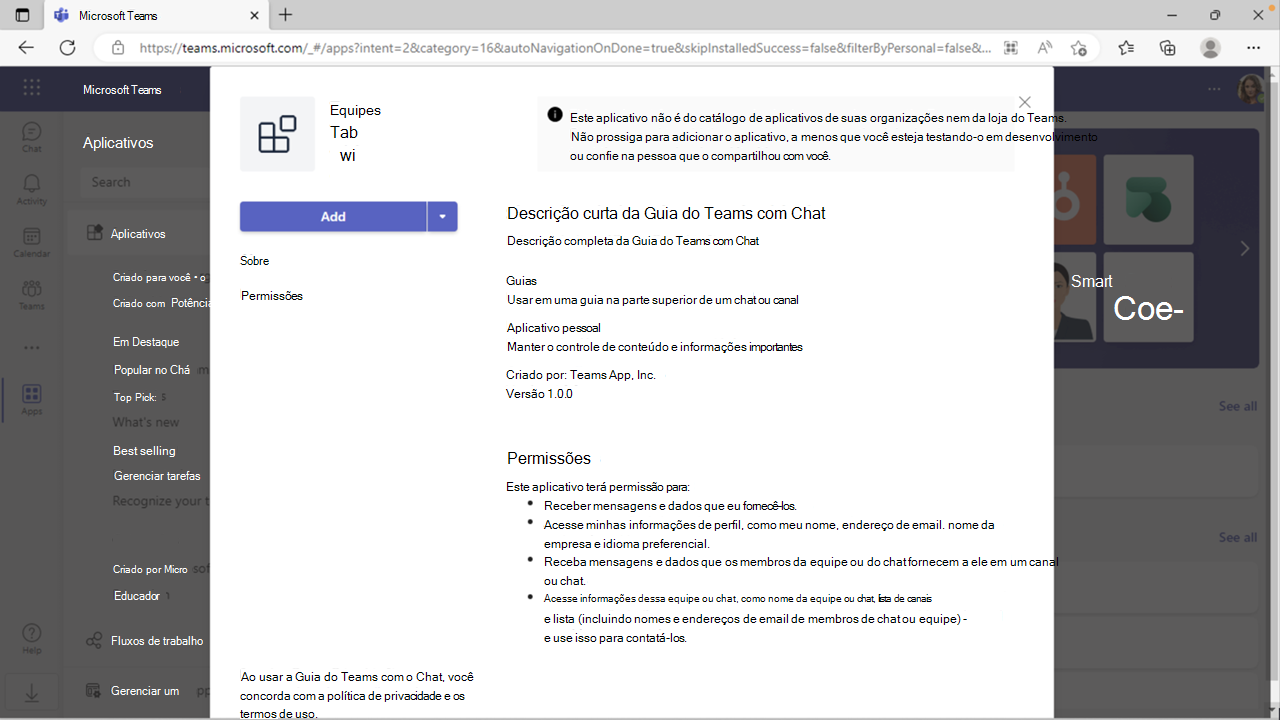Image resolution: width=1280 pixels, height=720 pixels.
Task: Open the Favorites list icon
Action: coord(1126,47)
